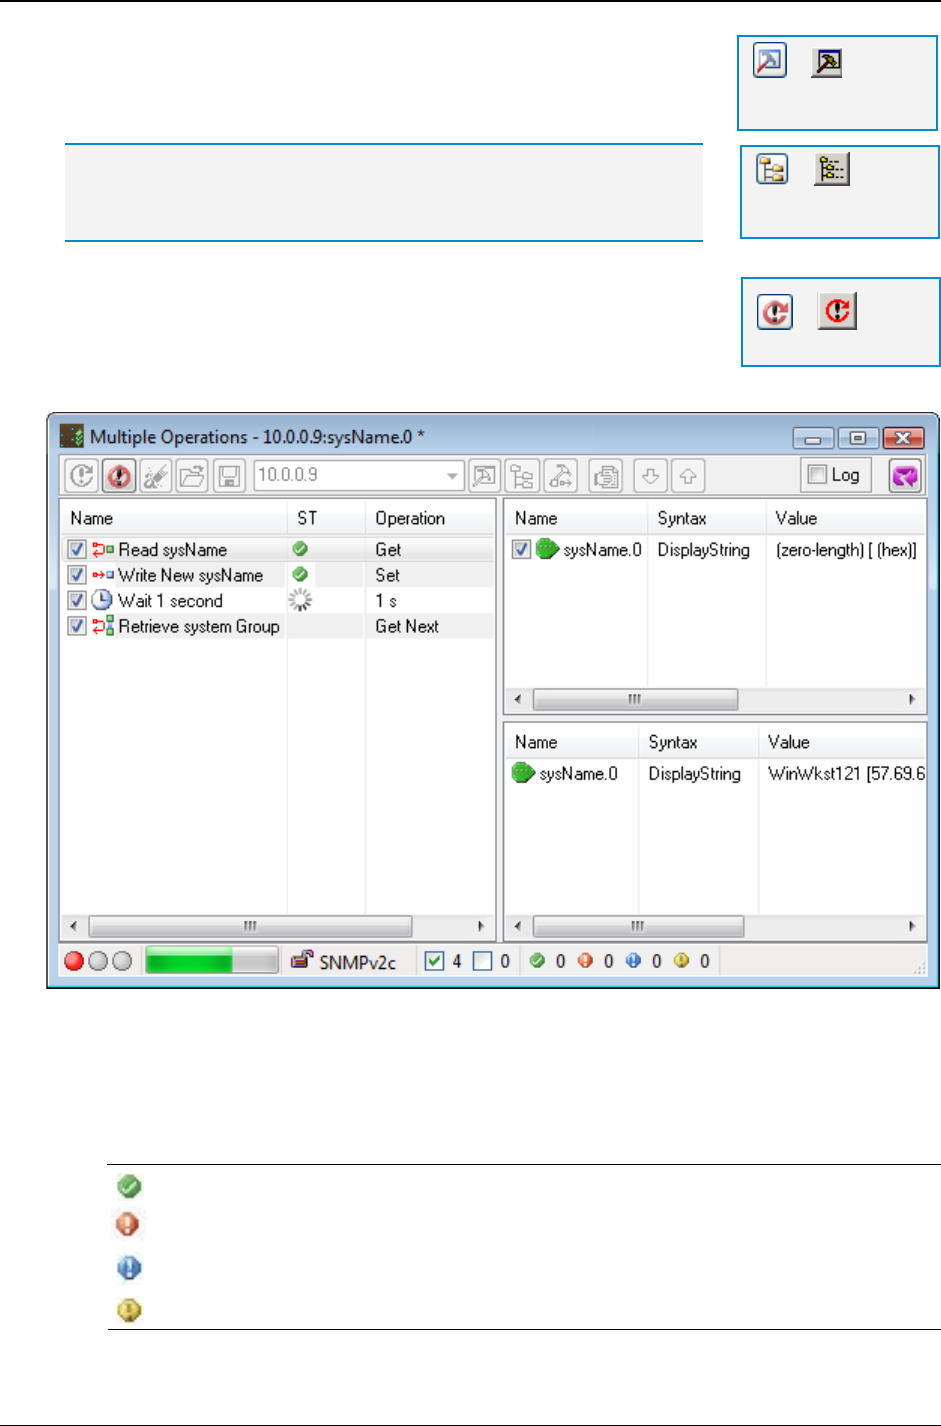Image resolution: width=941 pixels, height=1426 pixels.
Task: Click the SNMPv2c lock icon in status bar
Action: pos(301,960)
